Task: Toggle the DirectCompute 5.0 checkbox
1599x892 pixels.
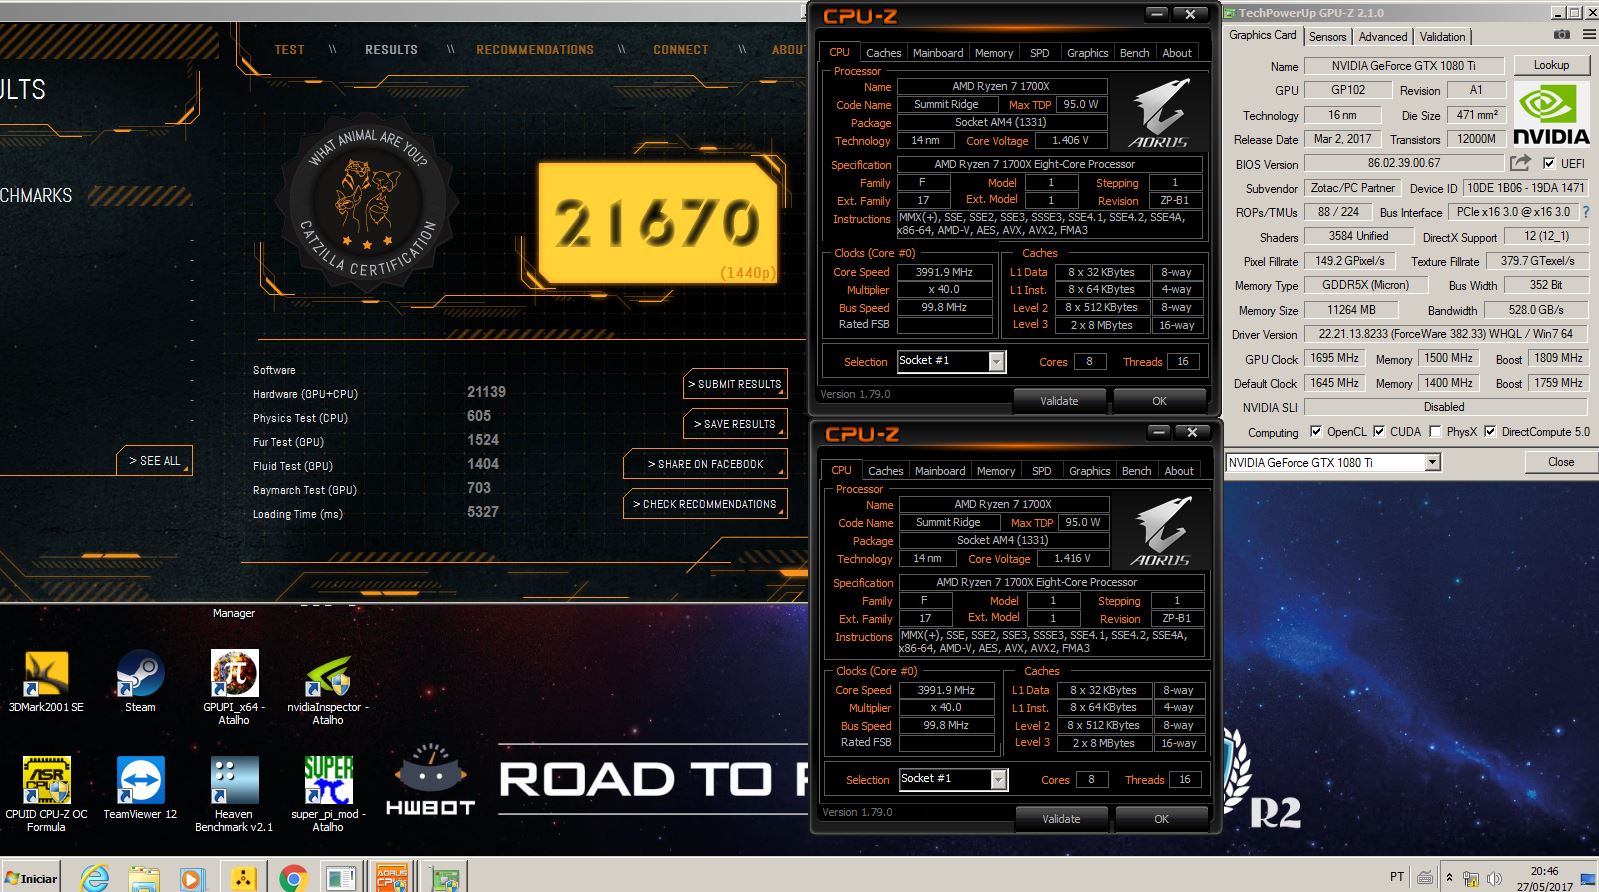Action: (1490, 432)
